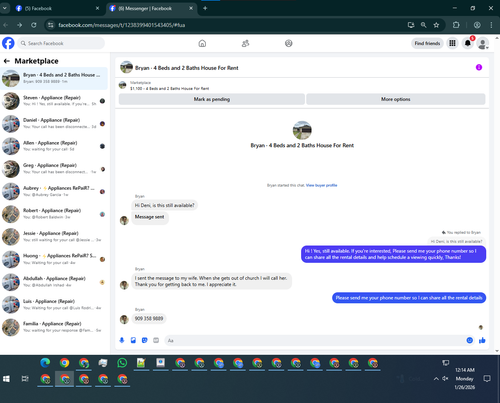Image resolution: width=500 pixels, height=403 pixels.
Task: Open conversation information purple icon
Action: point(479,67)
